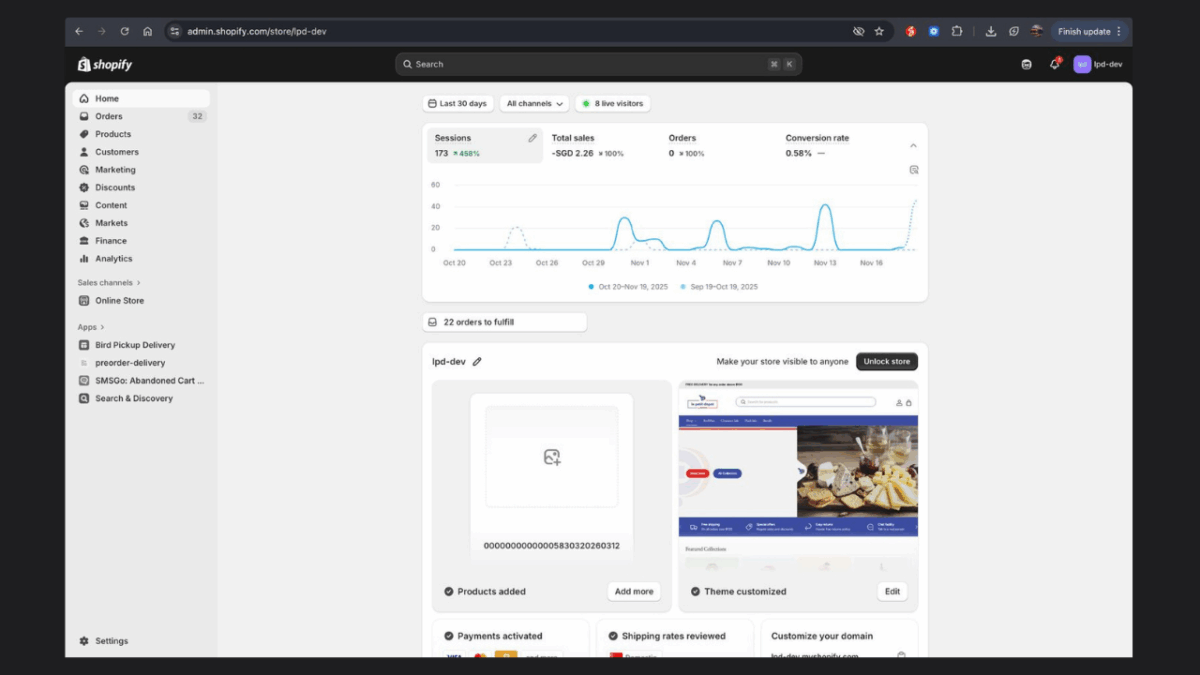The width and height of the screenshot is (1200, 675).
Task: Click the Products added checkmark
Action: click(x=448, y=591)
